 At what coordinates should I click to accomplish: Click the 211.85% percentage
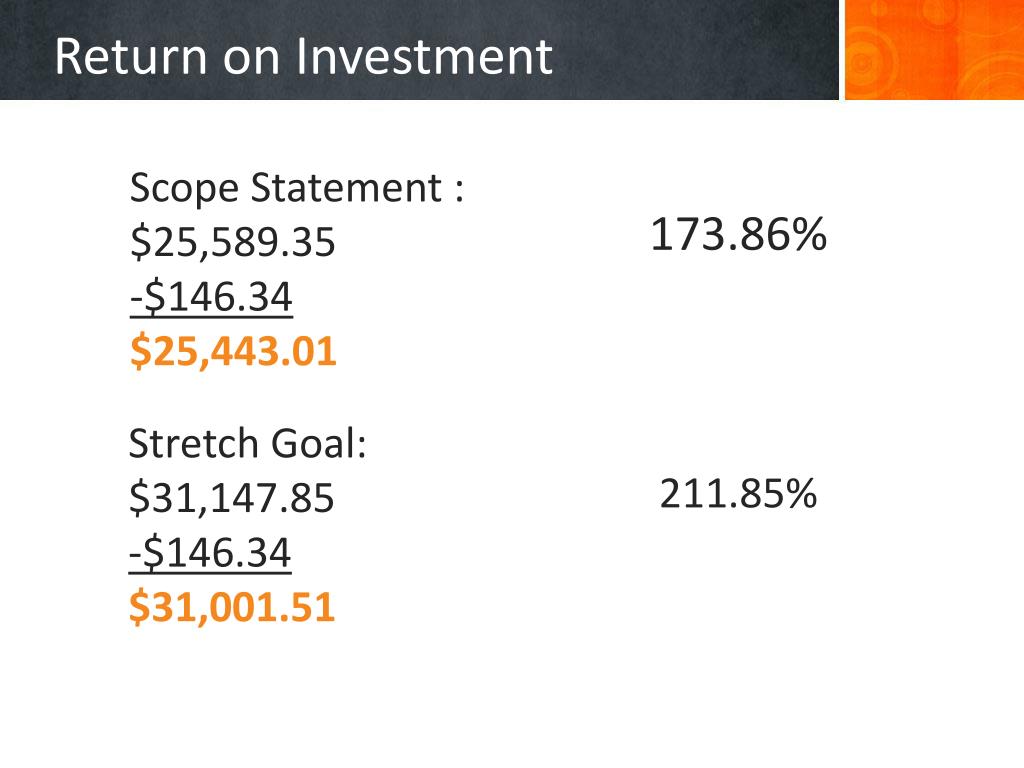tap(738, 493)
